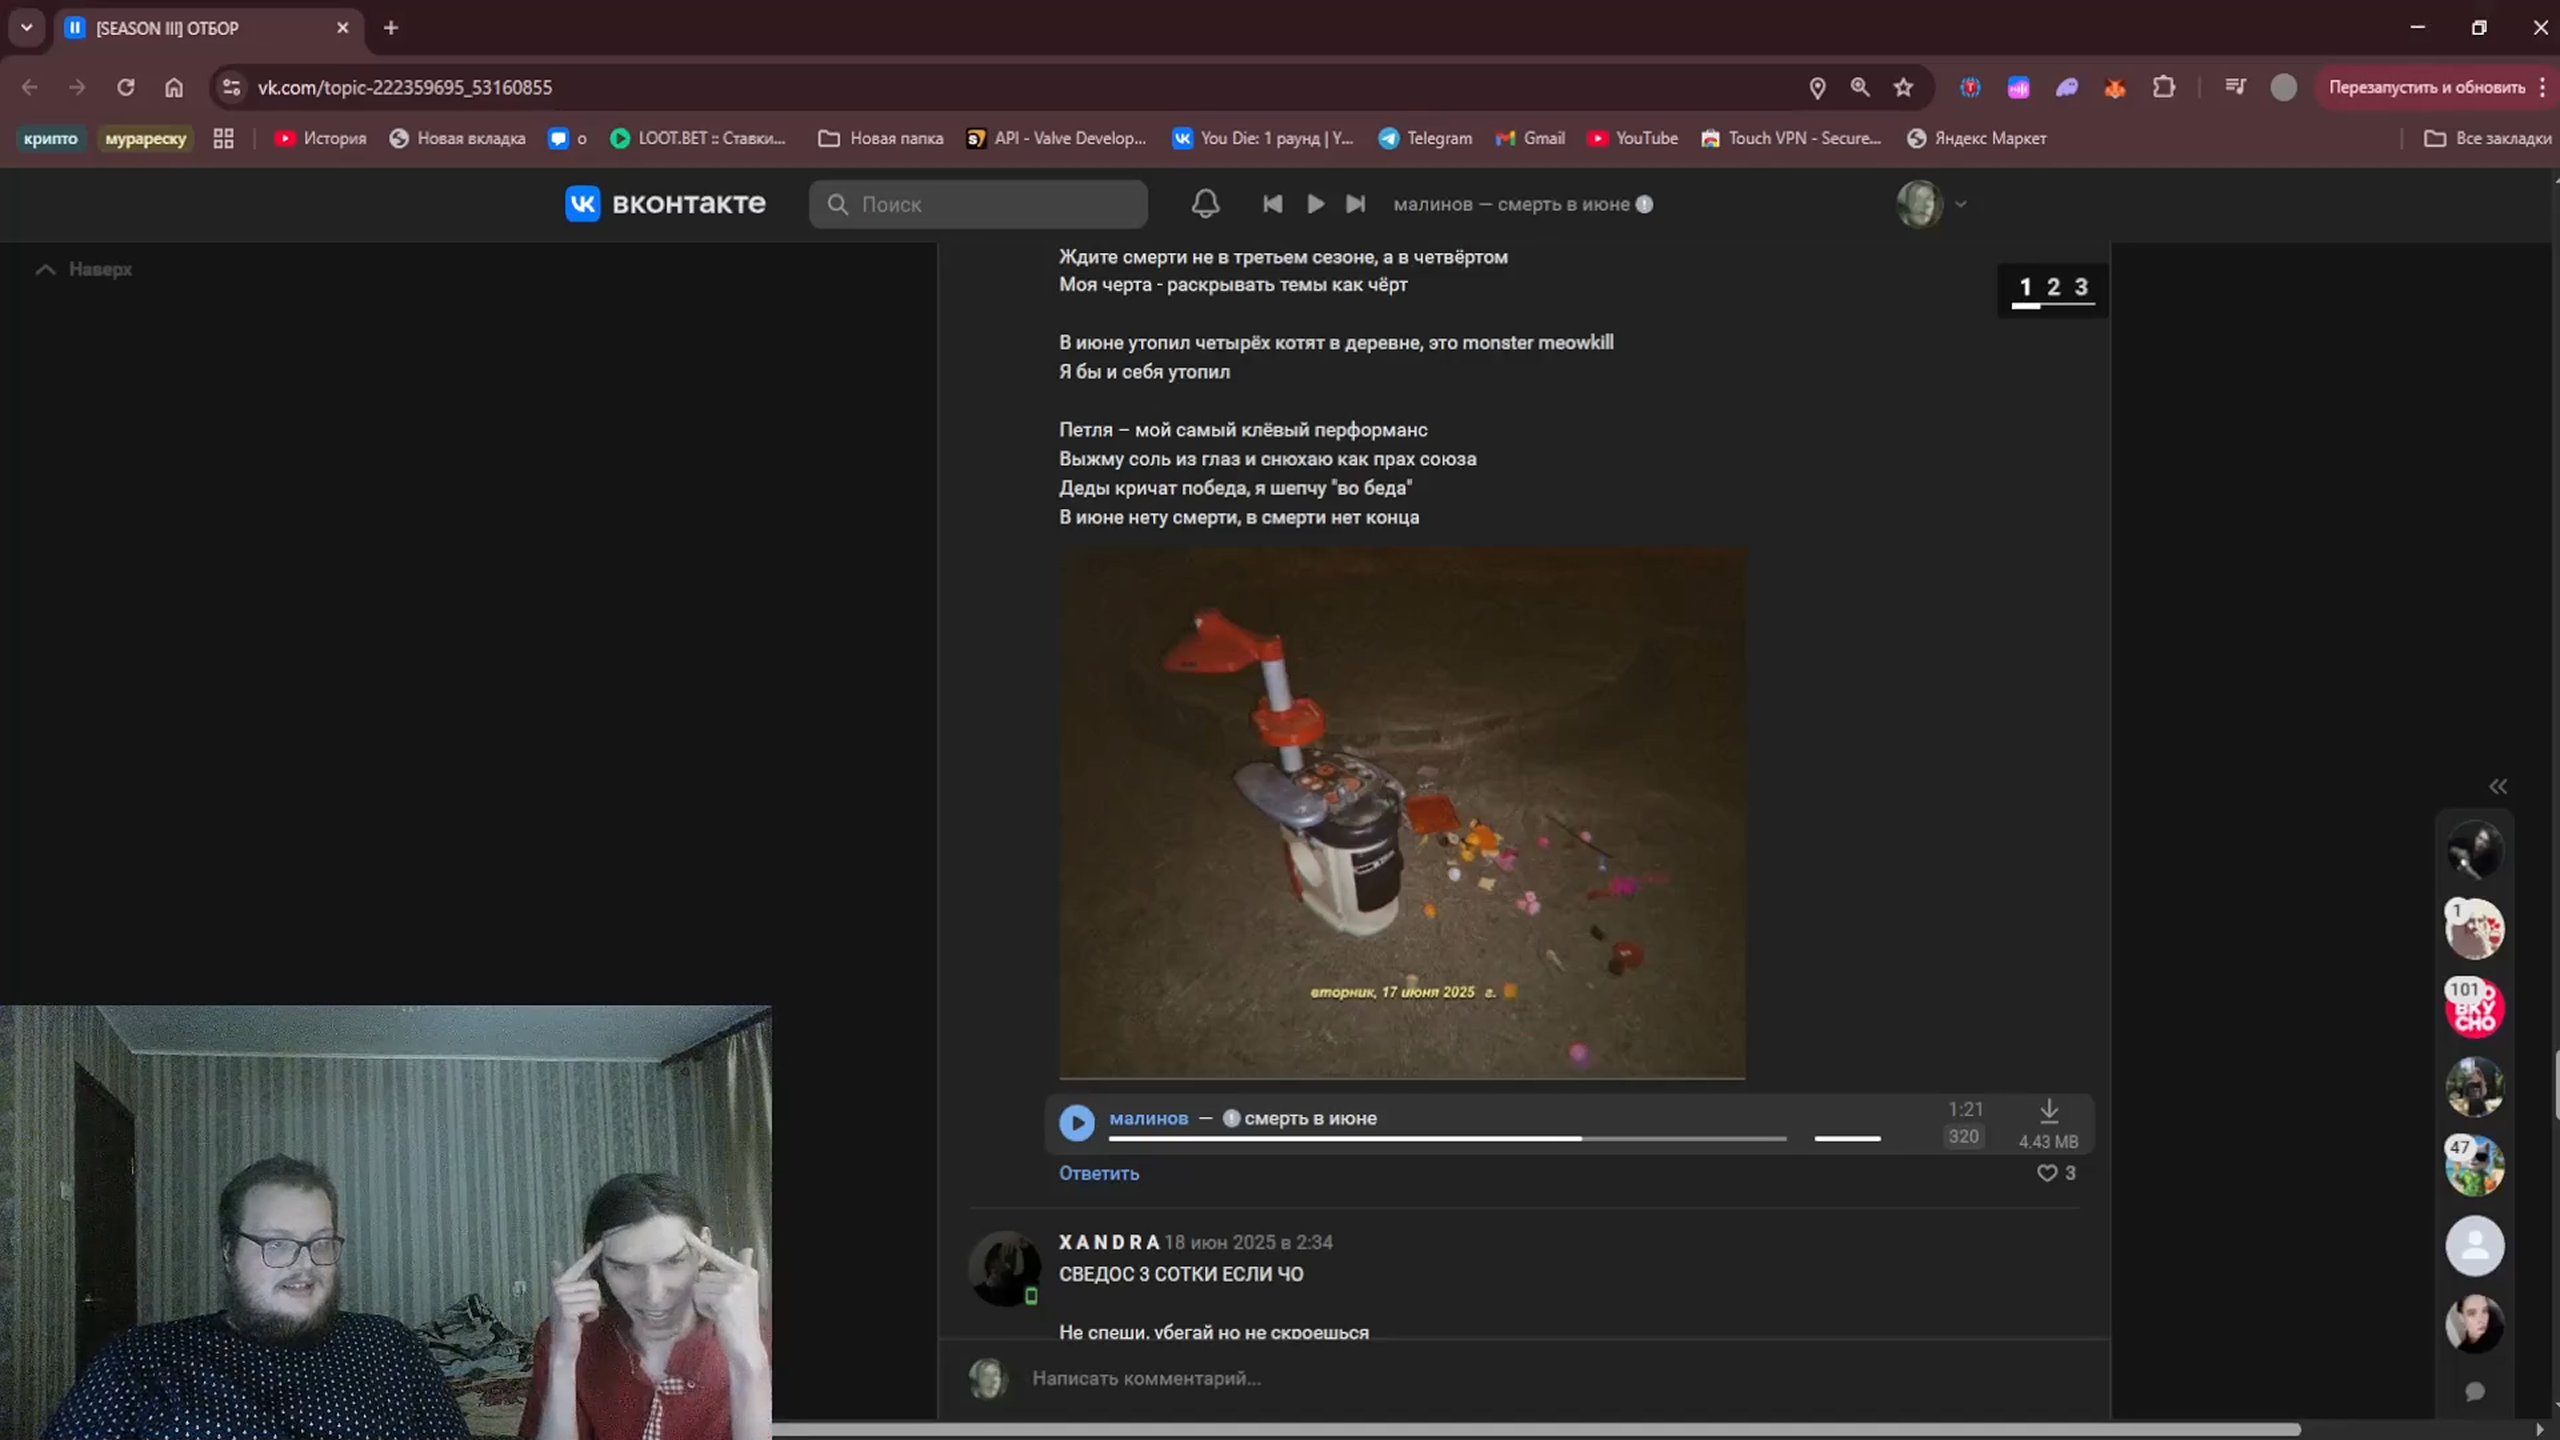This screenshot has width=2560, height=1440.
Task: Open profile menu dropdown arrow
Action: tap(1960, 204)
